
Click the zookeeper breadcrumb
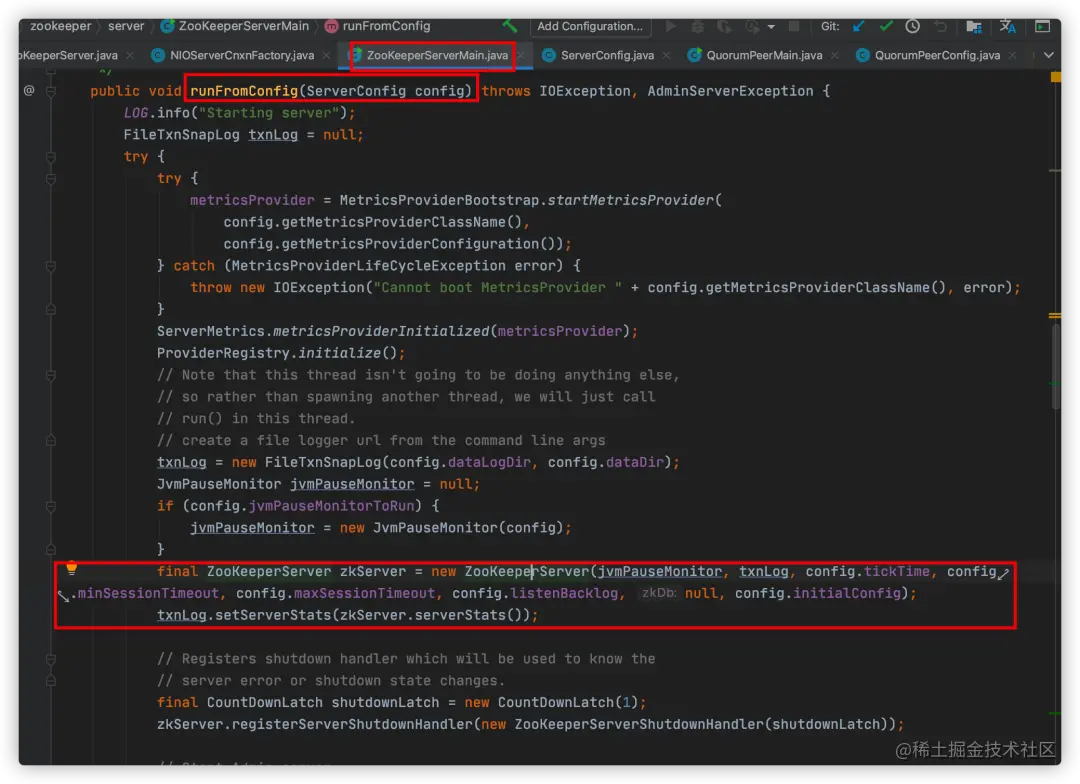click(61, 26)
